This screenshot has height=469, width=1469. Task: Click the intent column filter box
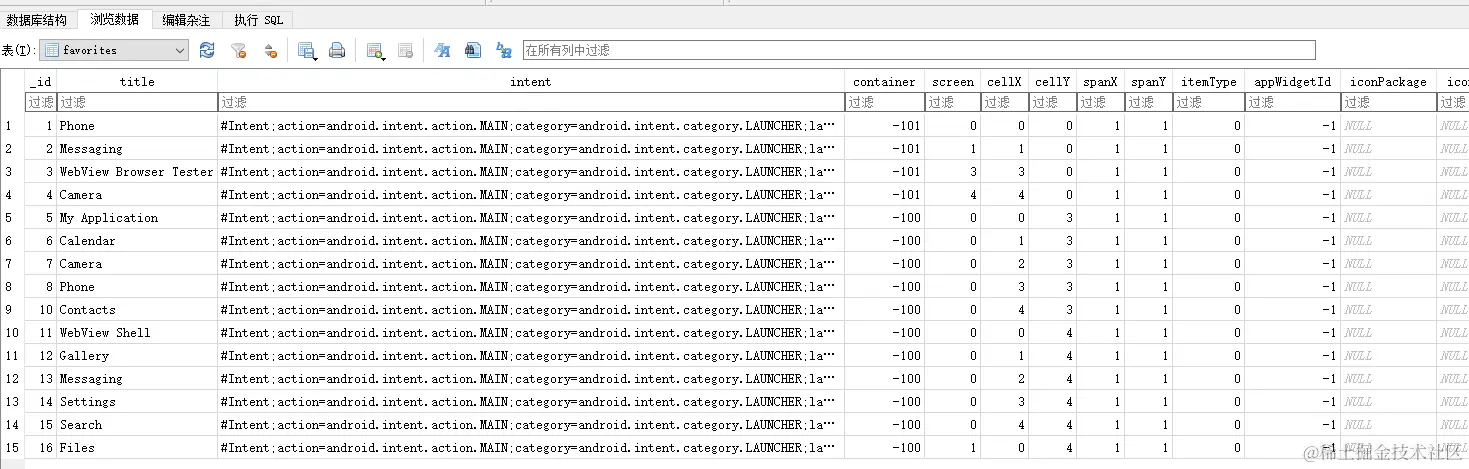click(531, 102)
